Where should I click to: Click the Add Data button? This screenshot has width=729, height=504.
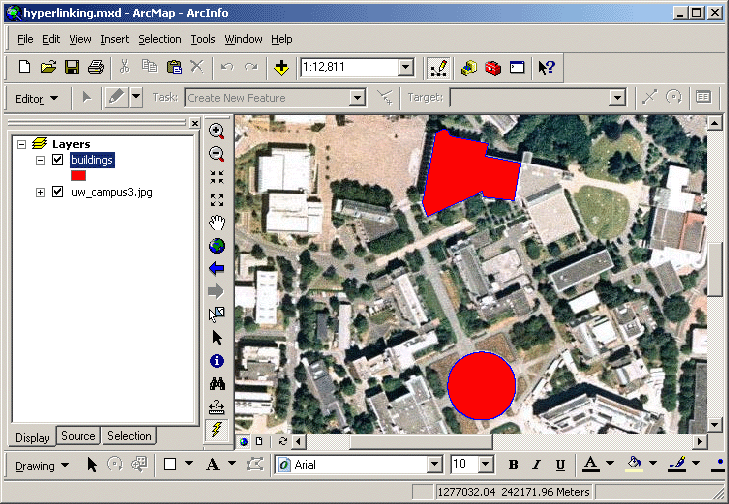click(282, 67)
